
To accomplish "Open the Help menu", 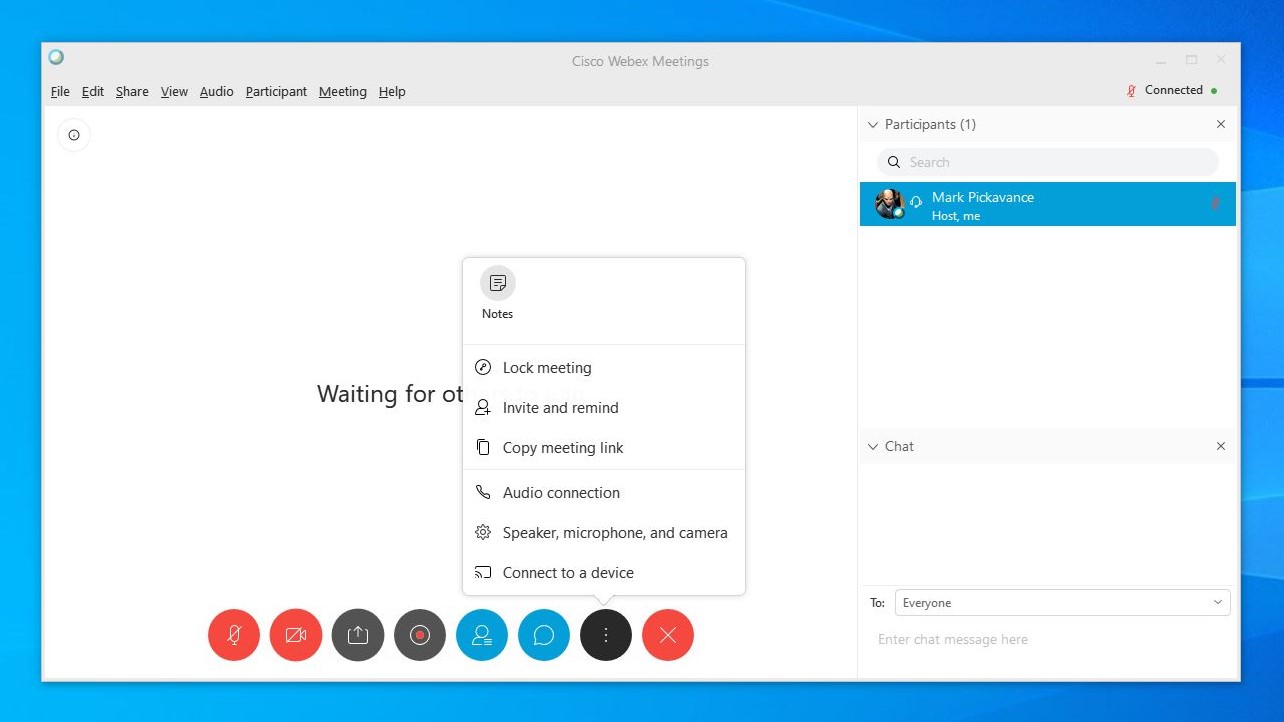I will (392, 91).
